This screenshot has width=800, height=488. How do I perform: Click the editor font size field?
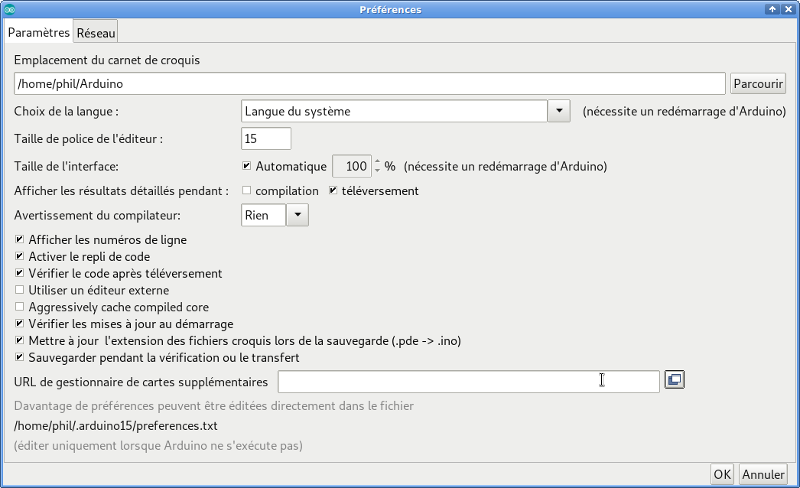(x=266, y=139)
